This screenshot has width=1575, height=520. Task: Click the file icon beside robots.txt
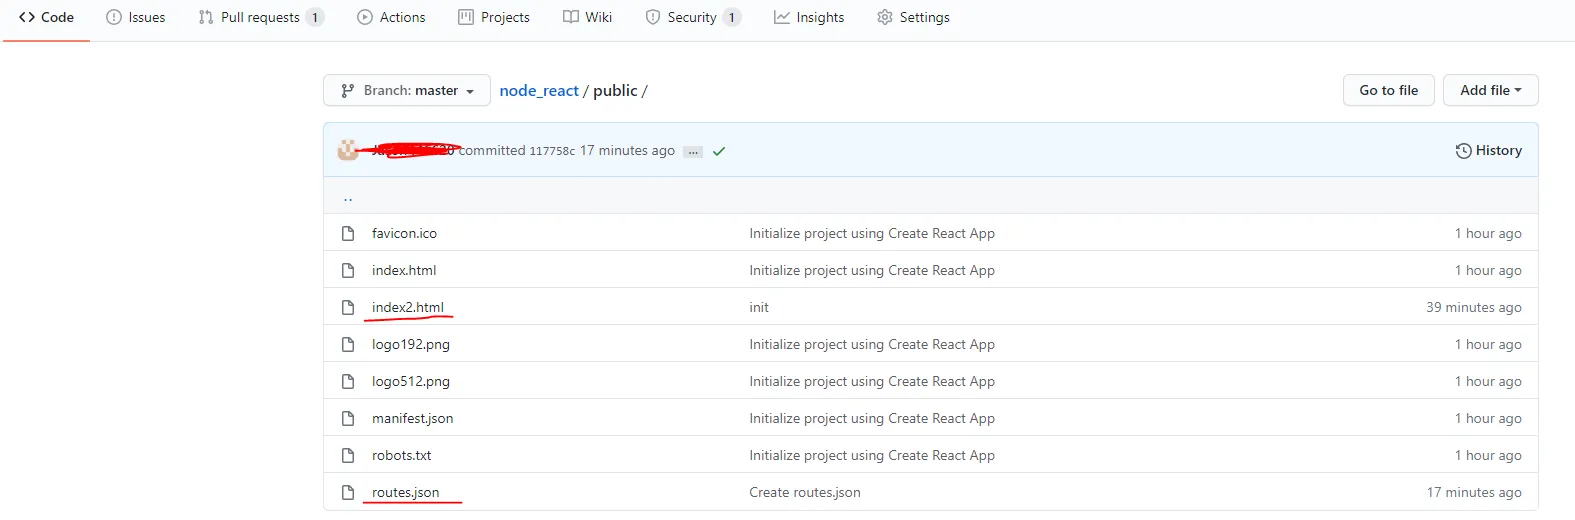[348, 455]
